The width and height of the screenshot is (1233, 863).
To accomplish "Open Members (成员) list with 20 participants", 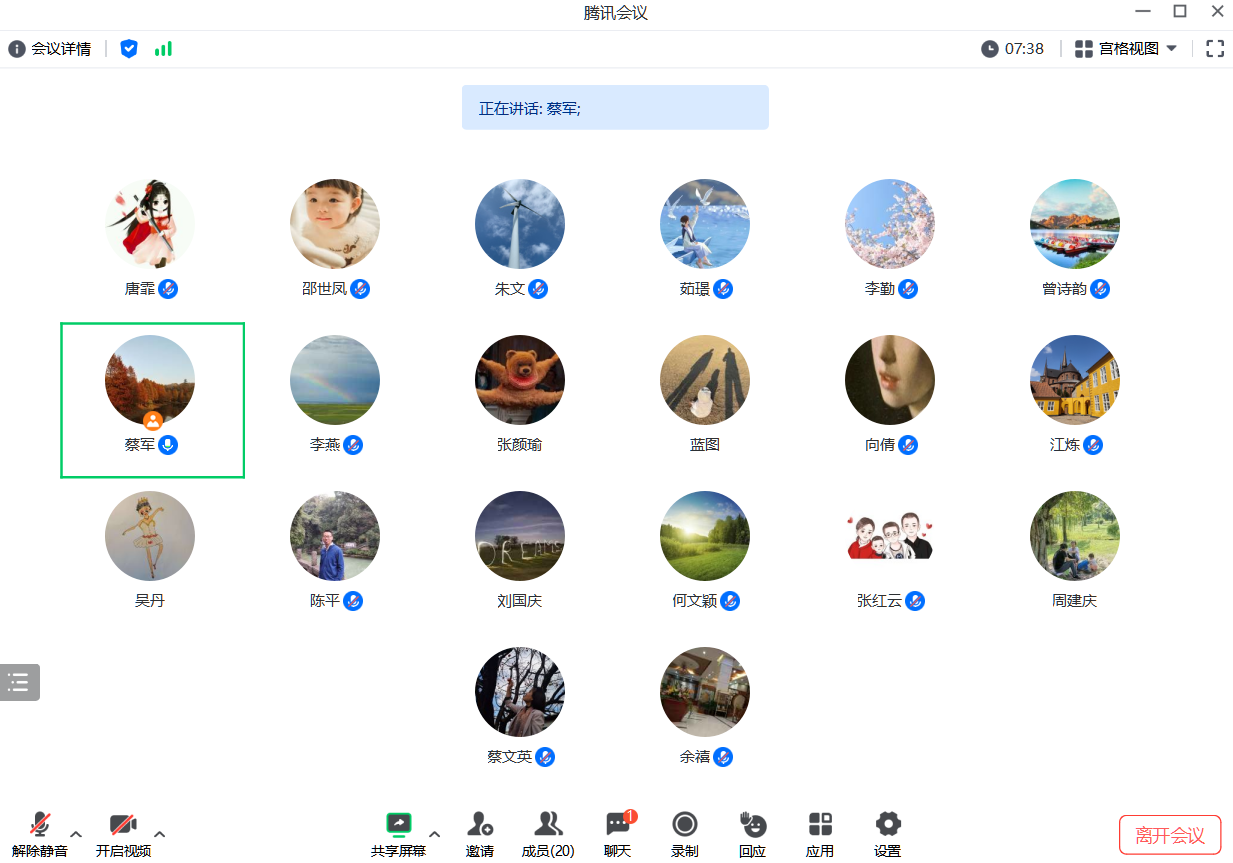I will click(548, 825).
